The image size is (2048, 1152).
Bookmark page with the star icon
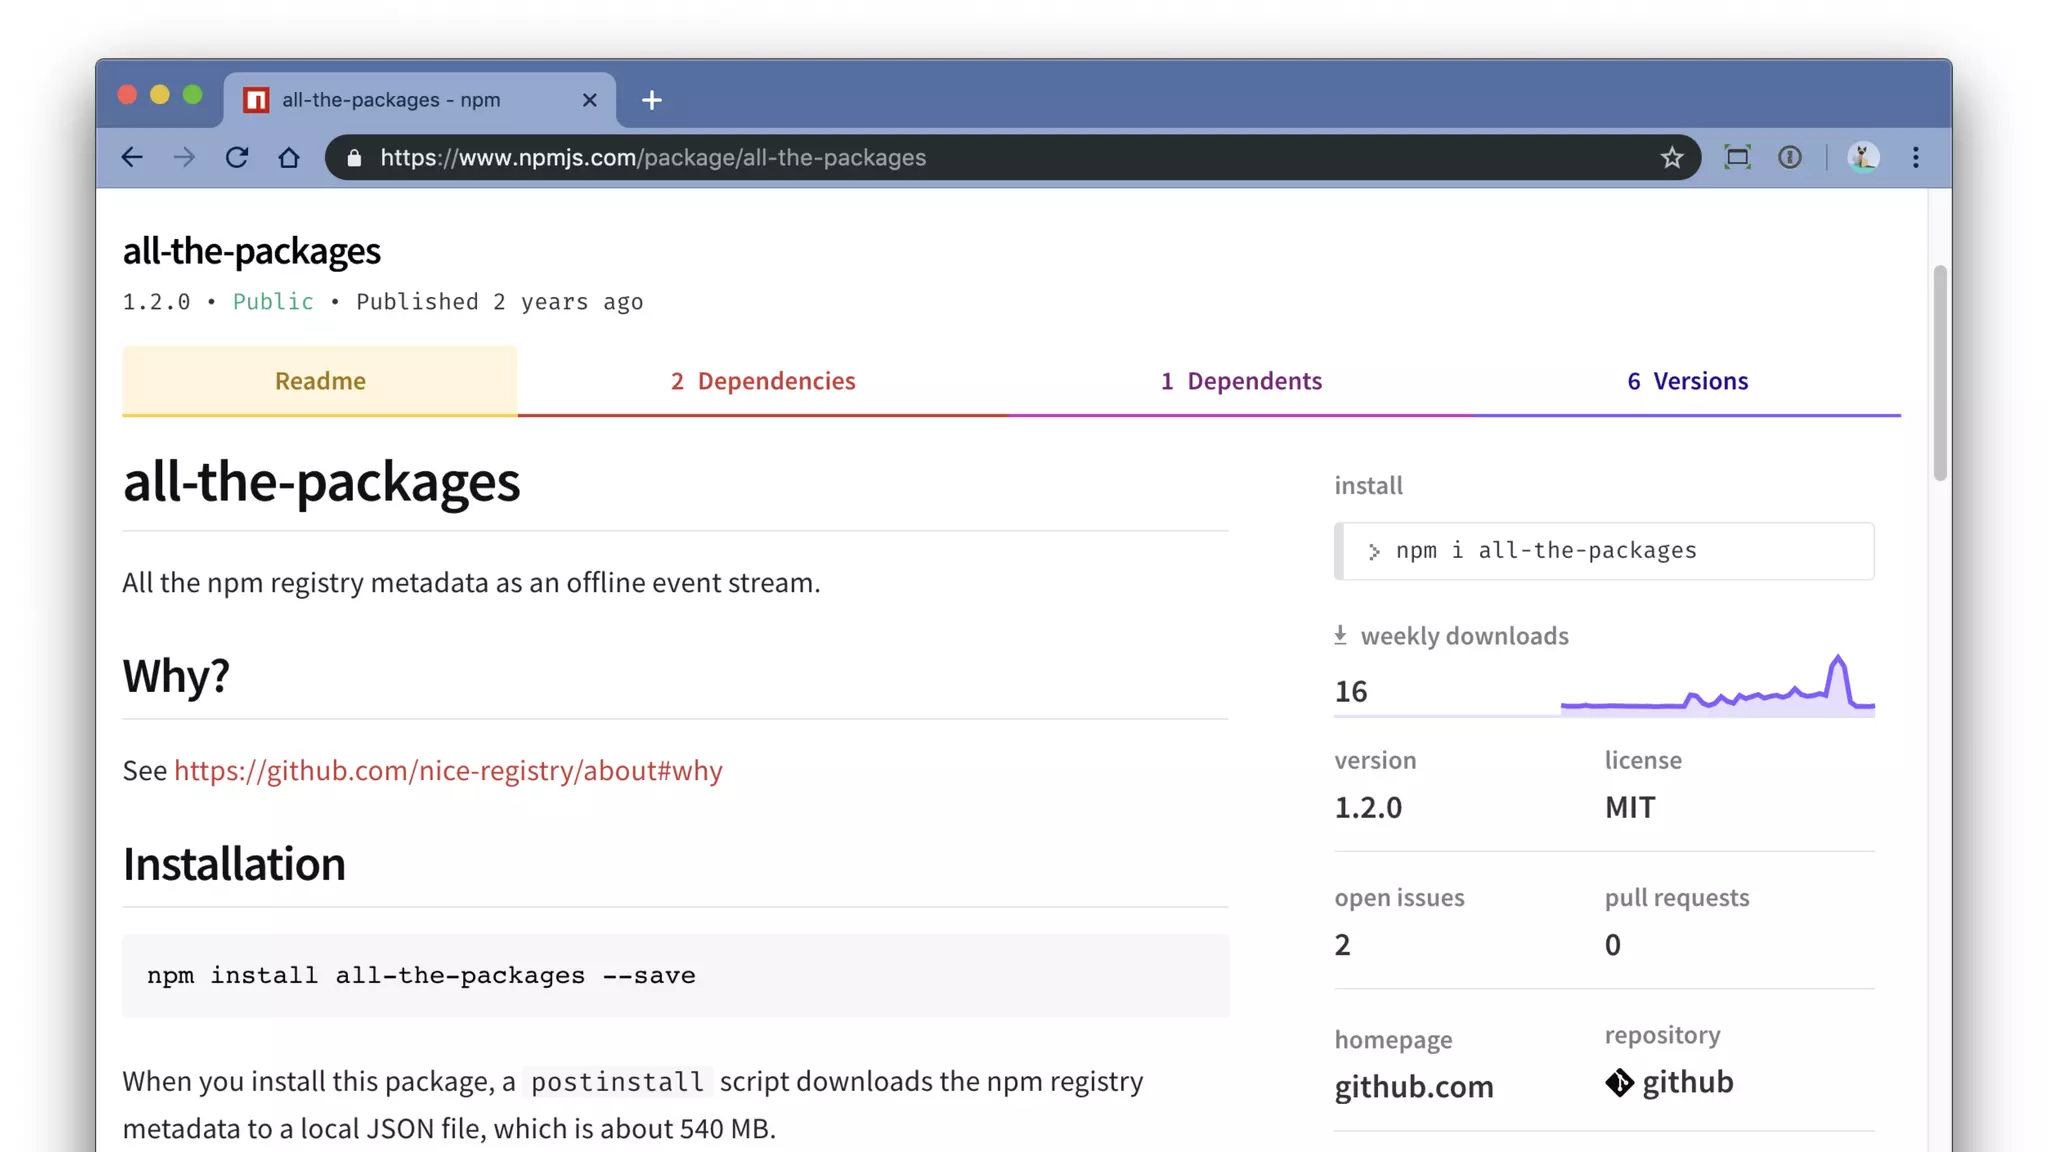[1671, 157]
